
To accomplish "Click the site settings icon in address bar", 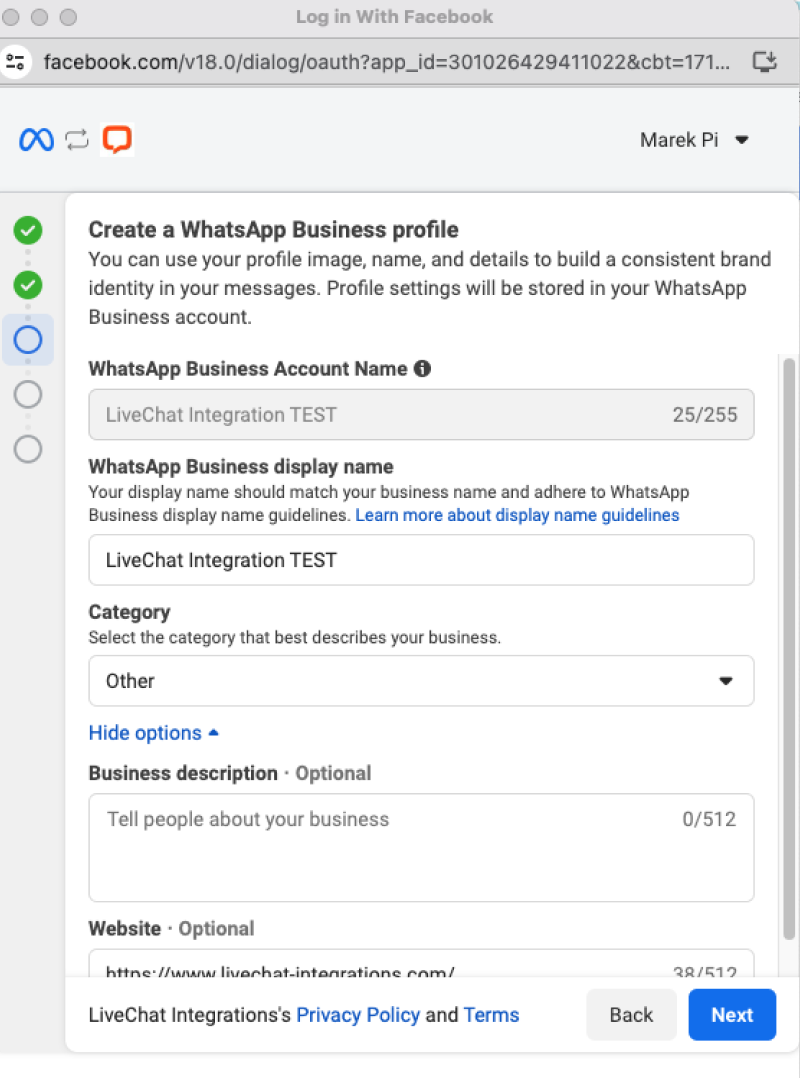I will coord(16,63).
